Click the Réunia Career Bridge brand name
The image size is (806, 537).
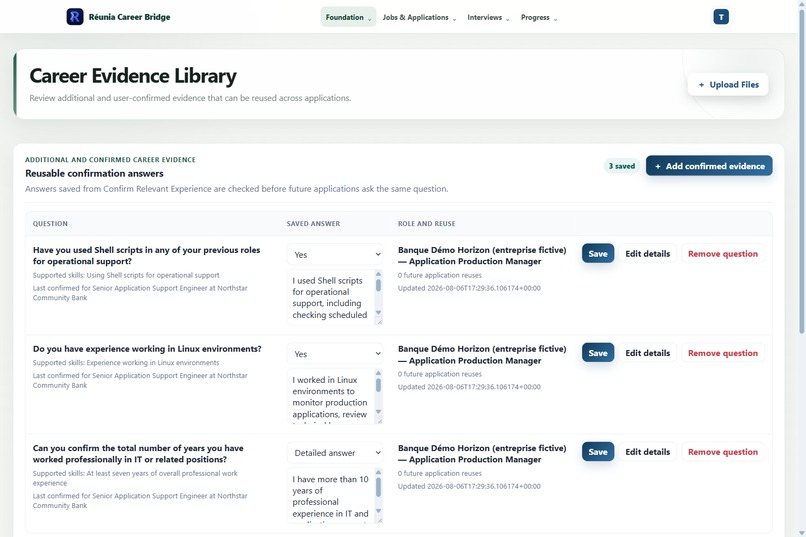129,17
